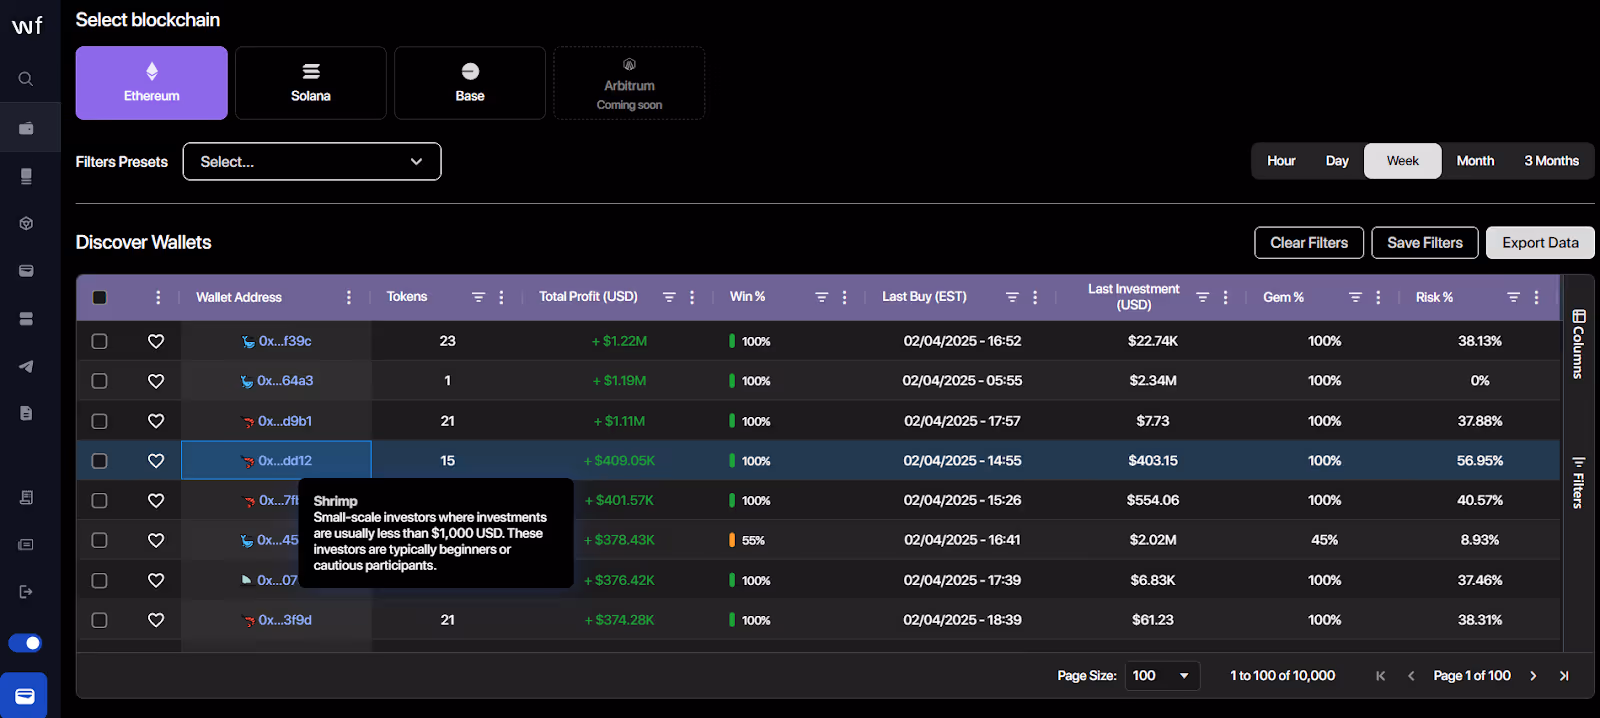Favorite wallet 0x...f39c with heart icon
This screenshot has width=1600, height=718.
[156, 341]
